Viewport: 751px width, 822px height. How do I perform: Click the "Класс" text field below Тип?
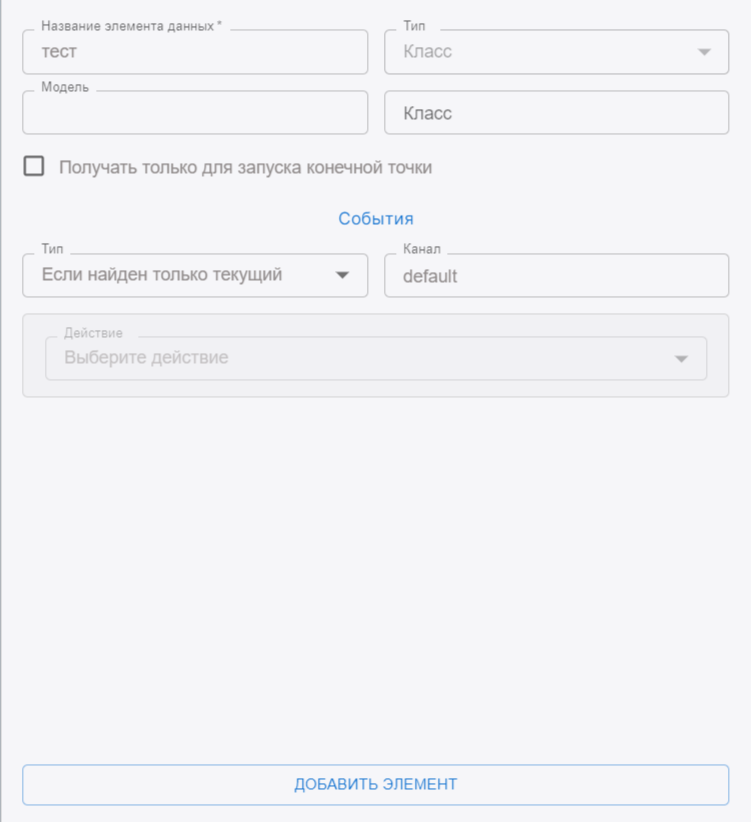(x=555, y=113)
